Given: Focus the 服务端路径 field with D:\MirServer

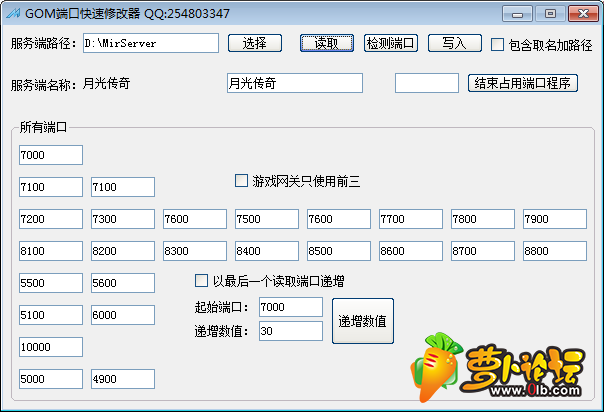Looking at the screenshot, I should tap(150, 43).
